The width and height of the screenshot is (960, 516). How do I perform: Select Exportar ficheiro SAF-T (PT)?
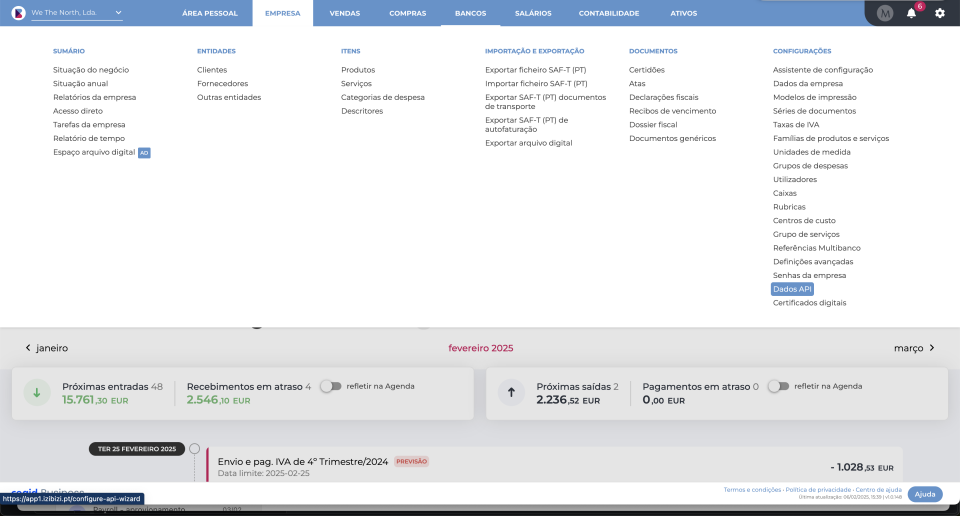(x=535, y=70)
